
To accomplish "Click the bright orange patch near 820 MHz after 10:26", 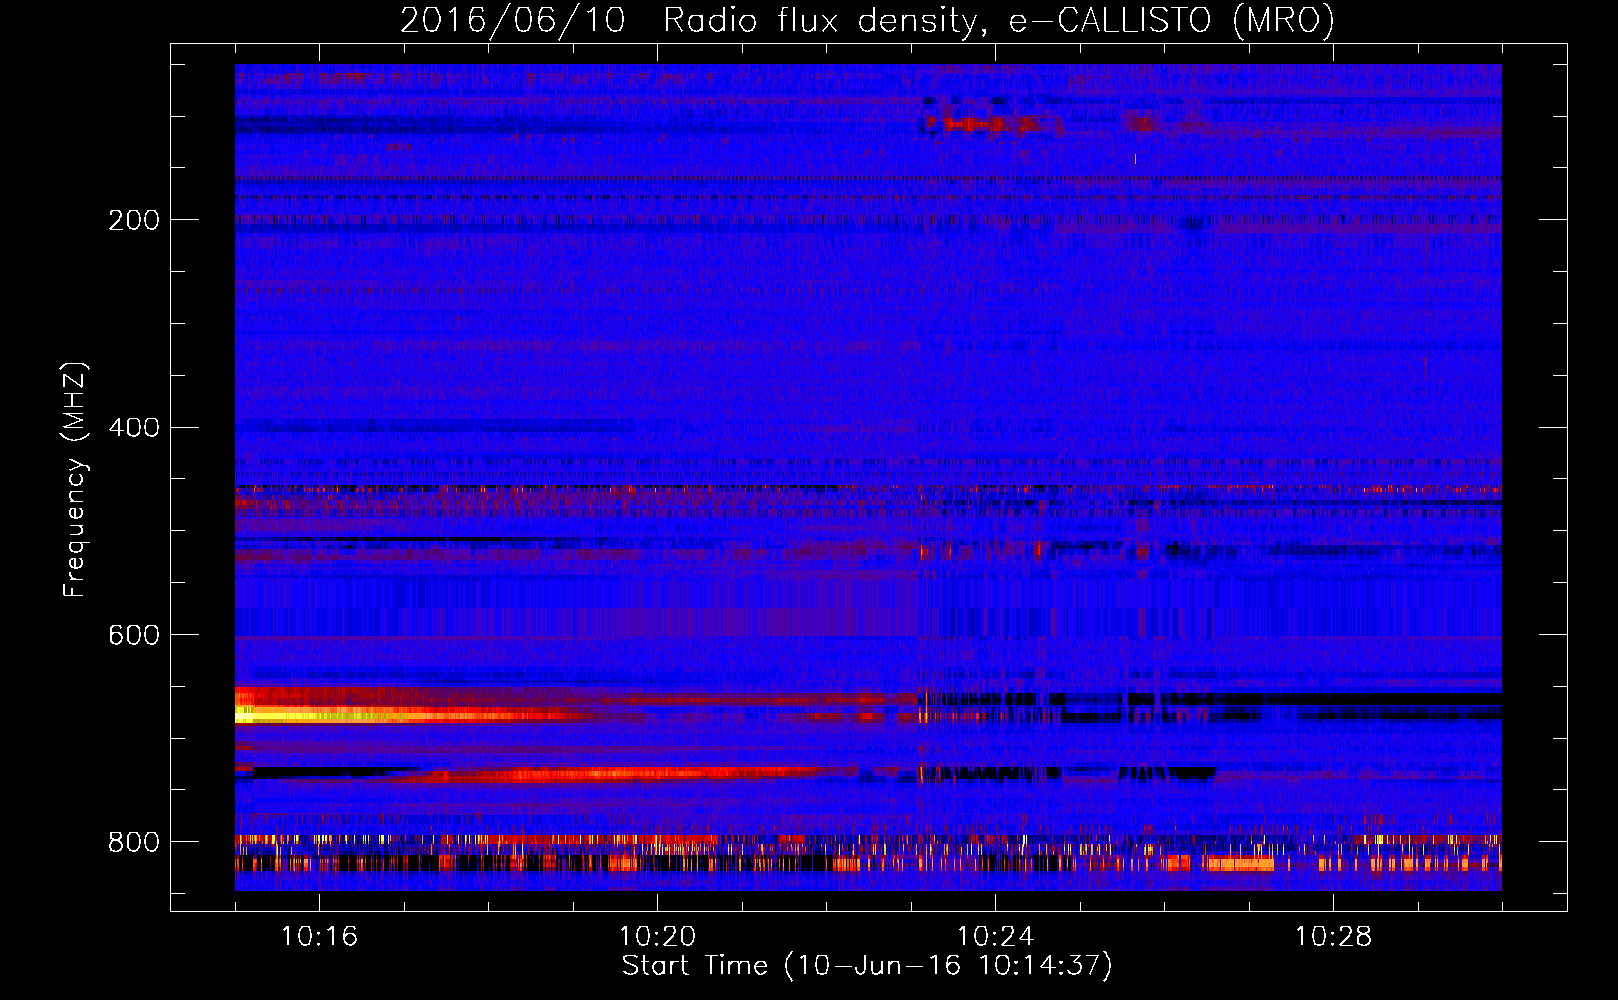I will [1240, 864].
